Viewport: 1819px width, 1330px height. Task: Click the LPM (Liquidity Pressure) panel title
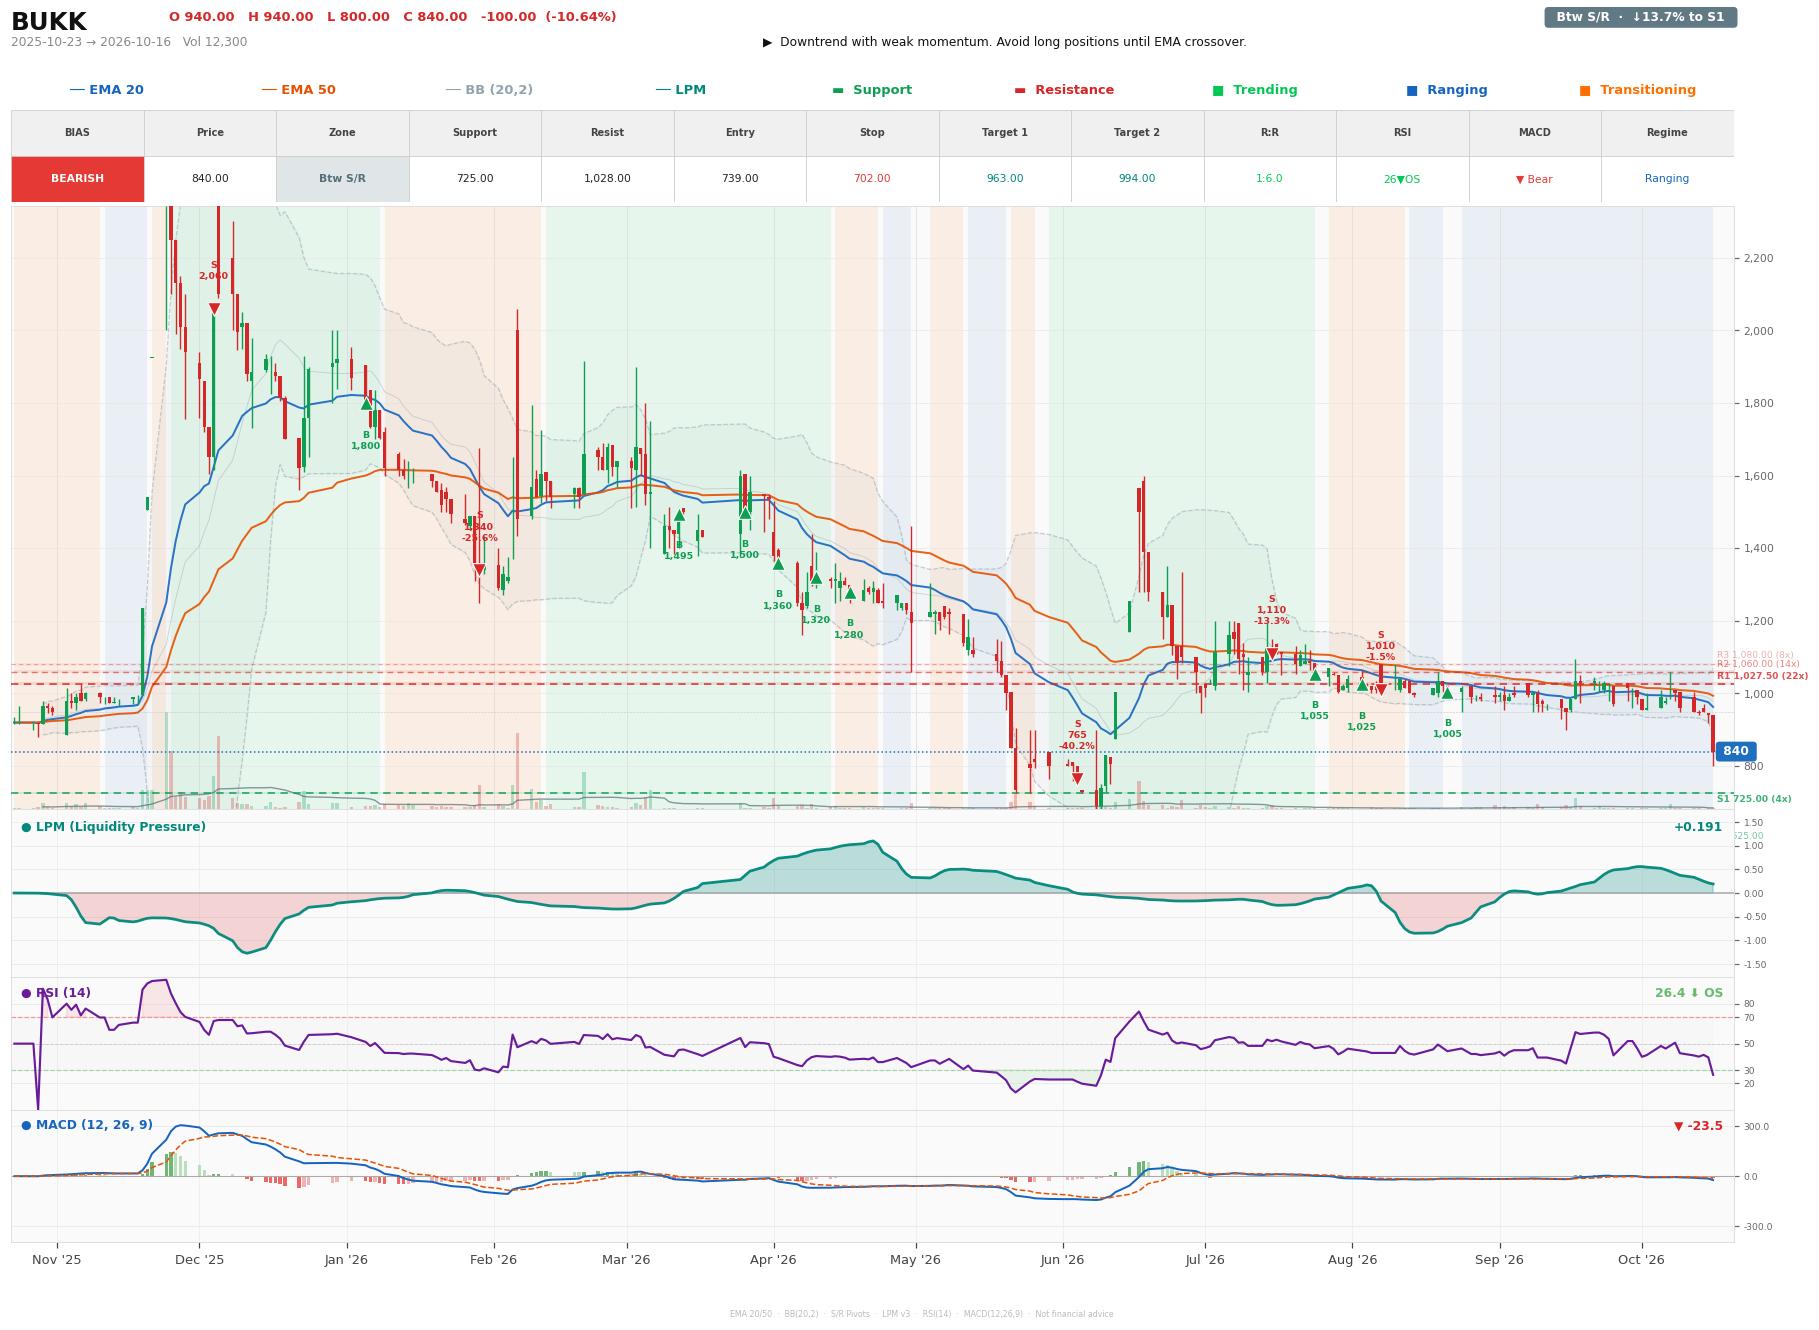[113, 827]
